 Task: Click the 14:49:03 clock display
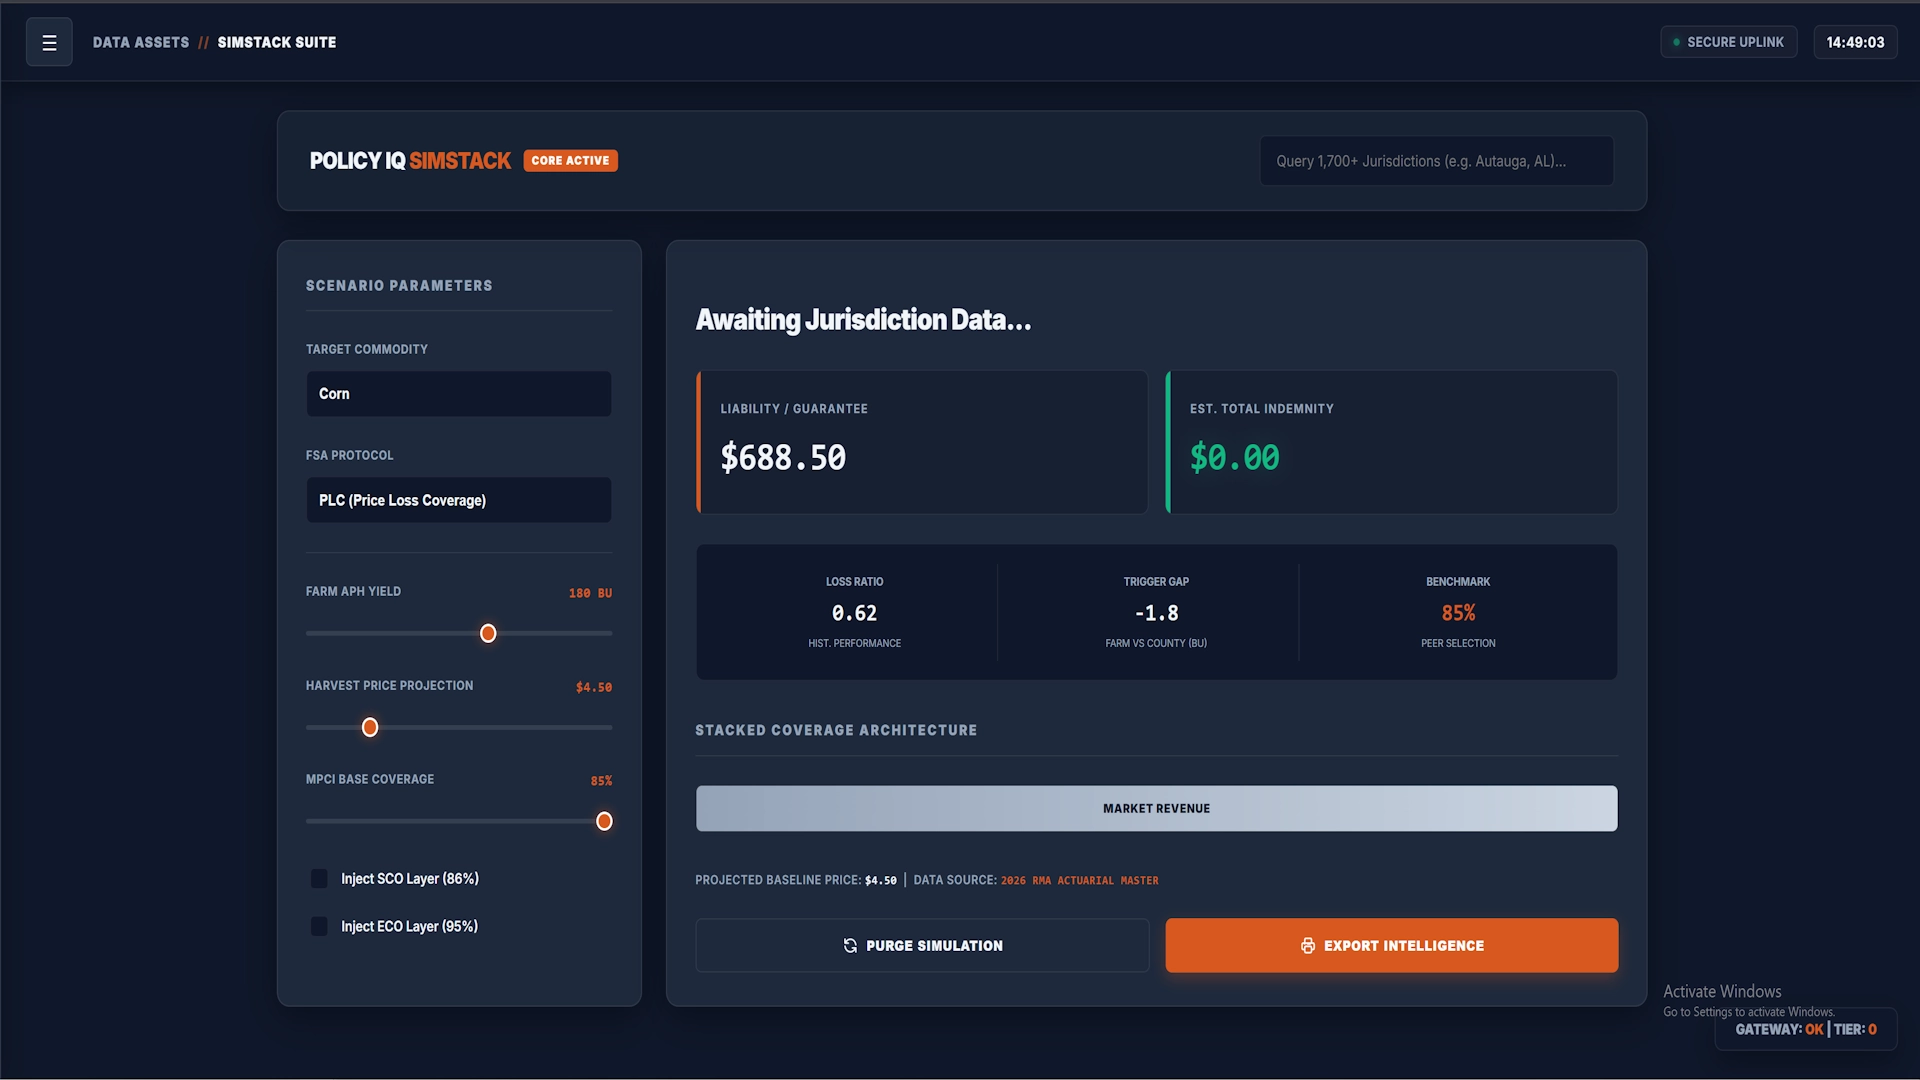(x=1855, y=42)
